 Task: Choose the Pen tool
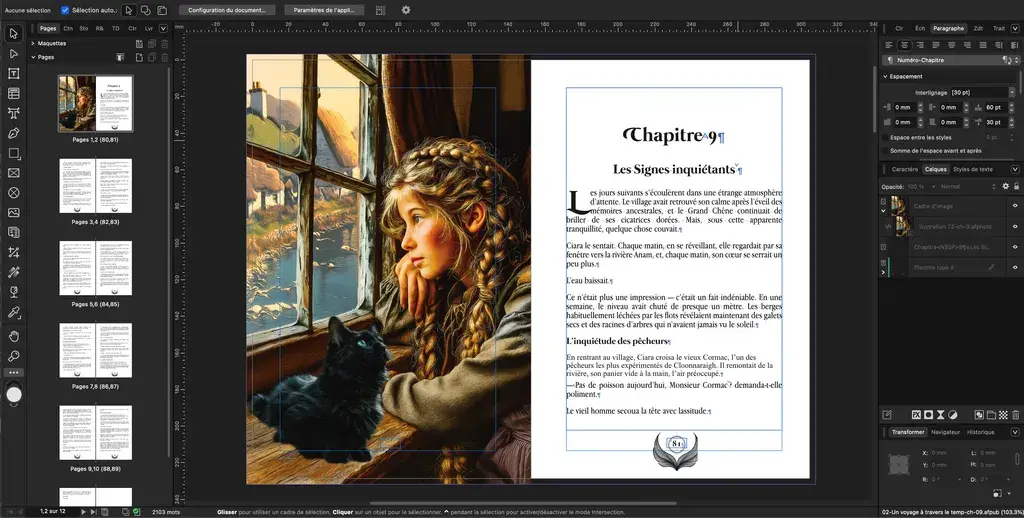14,133
